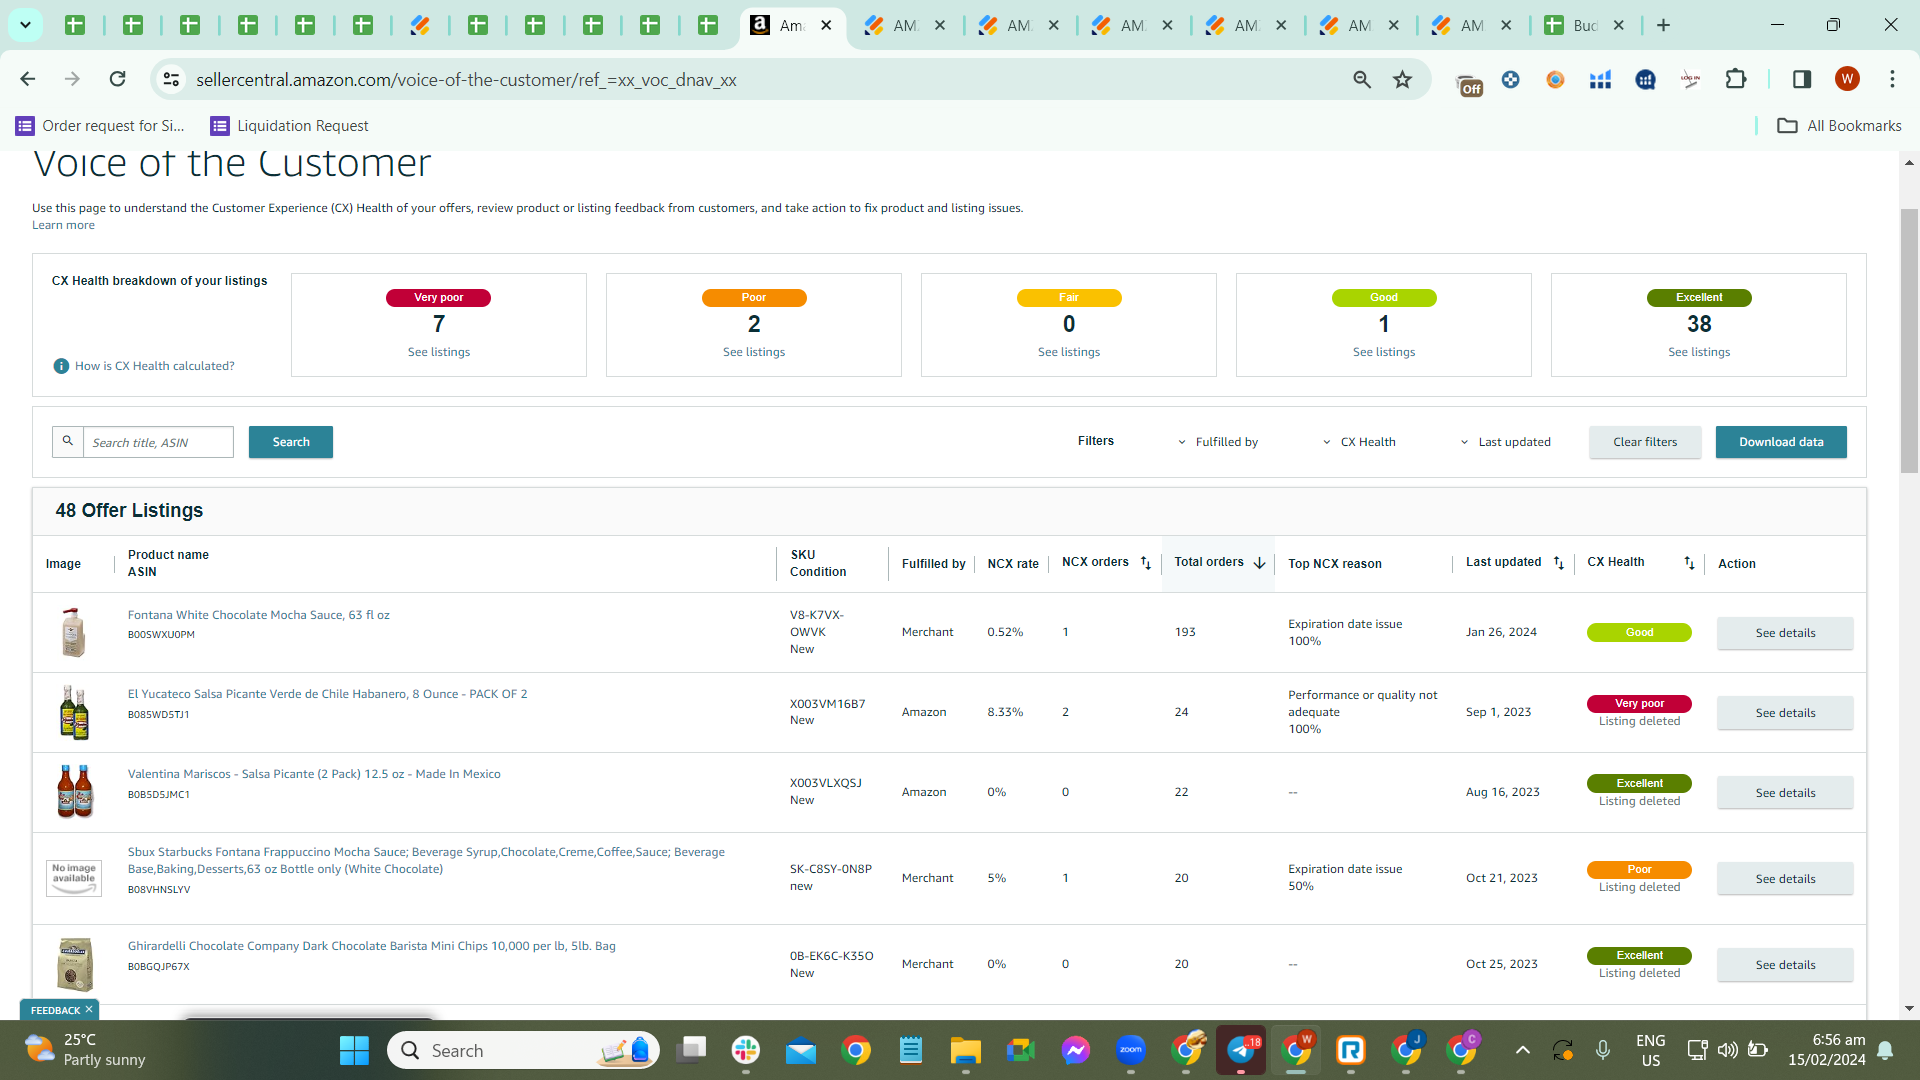Open Zoom from the taskbar
This screenshot has width=1920, height=1080.
pyautogui.click(x=1130, y=1050)
